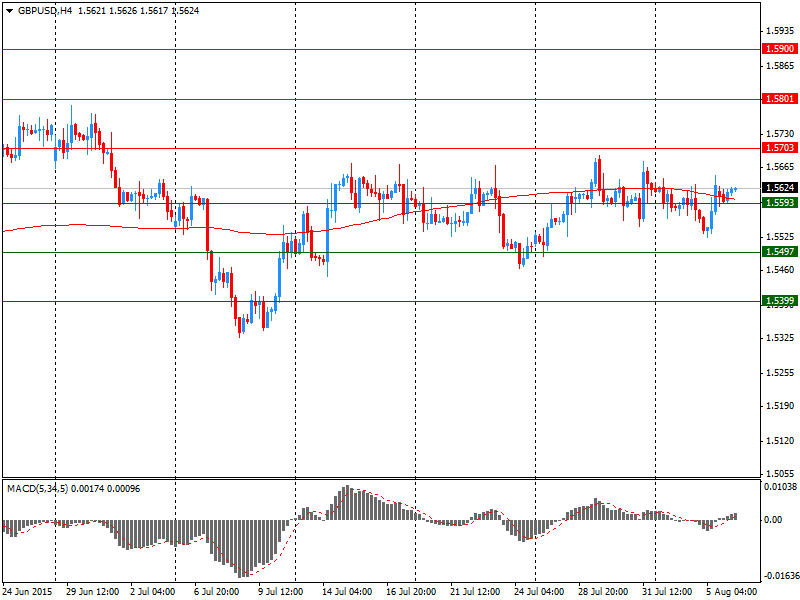Screen dimensions: 800x600
Task: Click the MACD scale value 0.01038
Action: pyautogui.click(x=780, y=487)
